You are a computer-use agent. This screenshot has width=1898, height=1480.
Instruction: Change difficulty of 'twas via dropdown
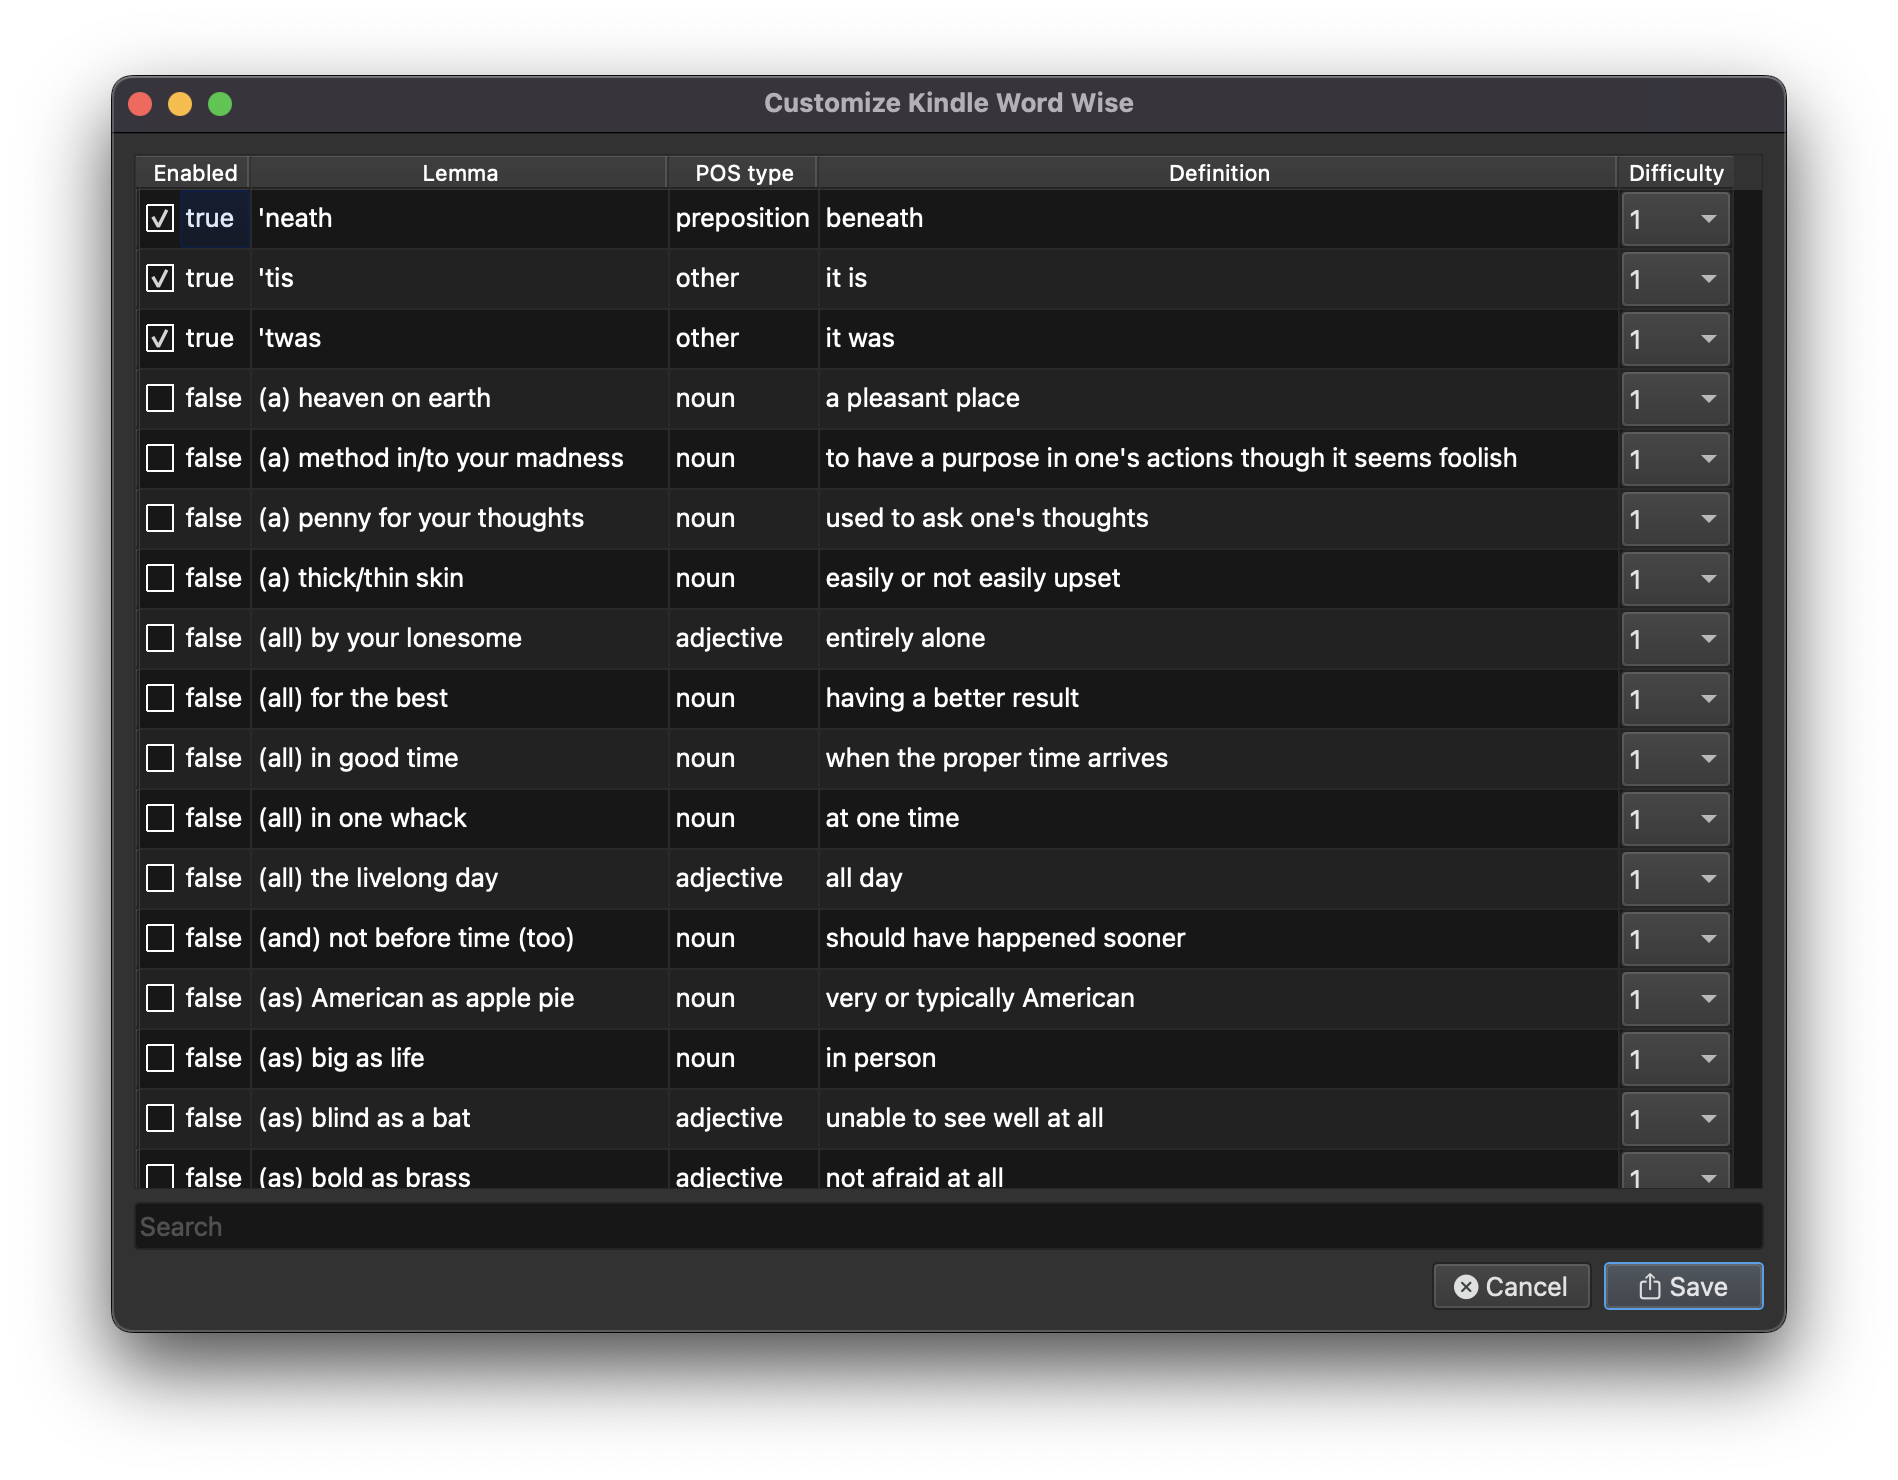click(1675, 339)
